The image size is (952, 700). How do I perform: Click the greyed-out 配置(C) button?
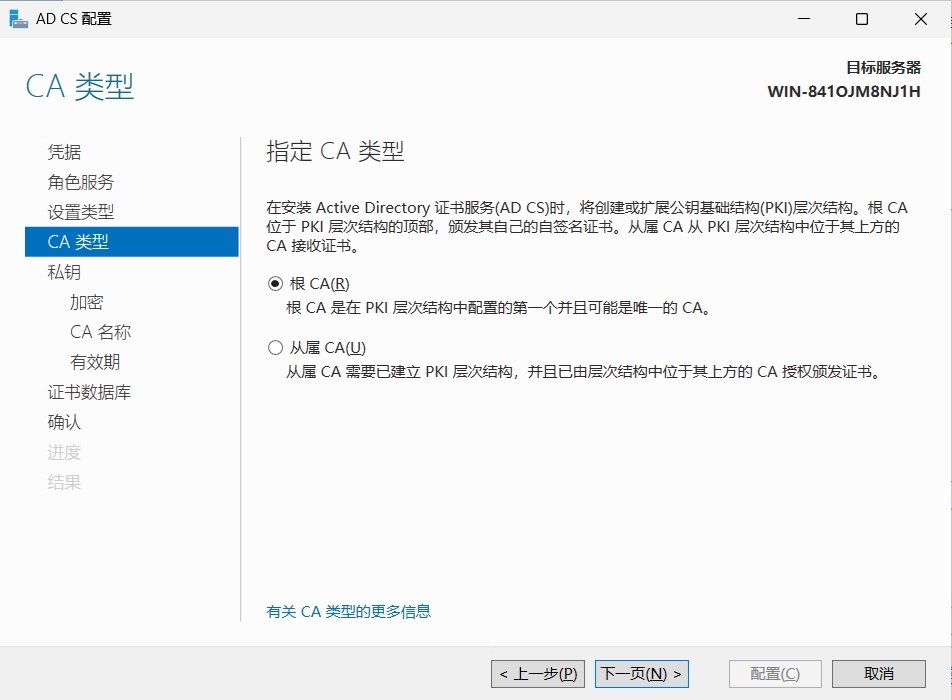coord(775,674)
